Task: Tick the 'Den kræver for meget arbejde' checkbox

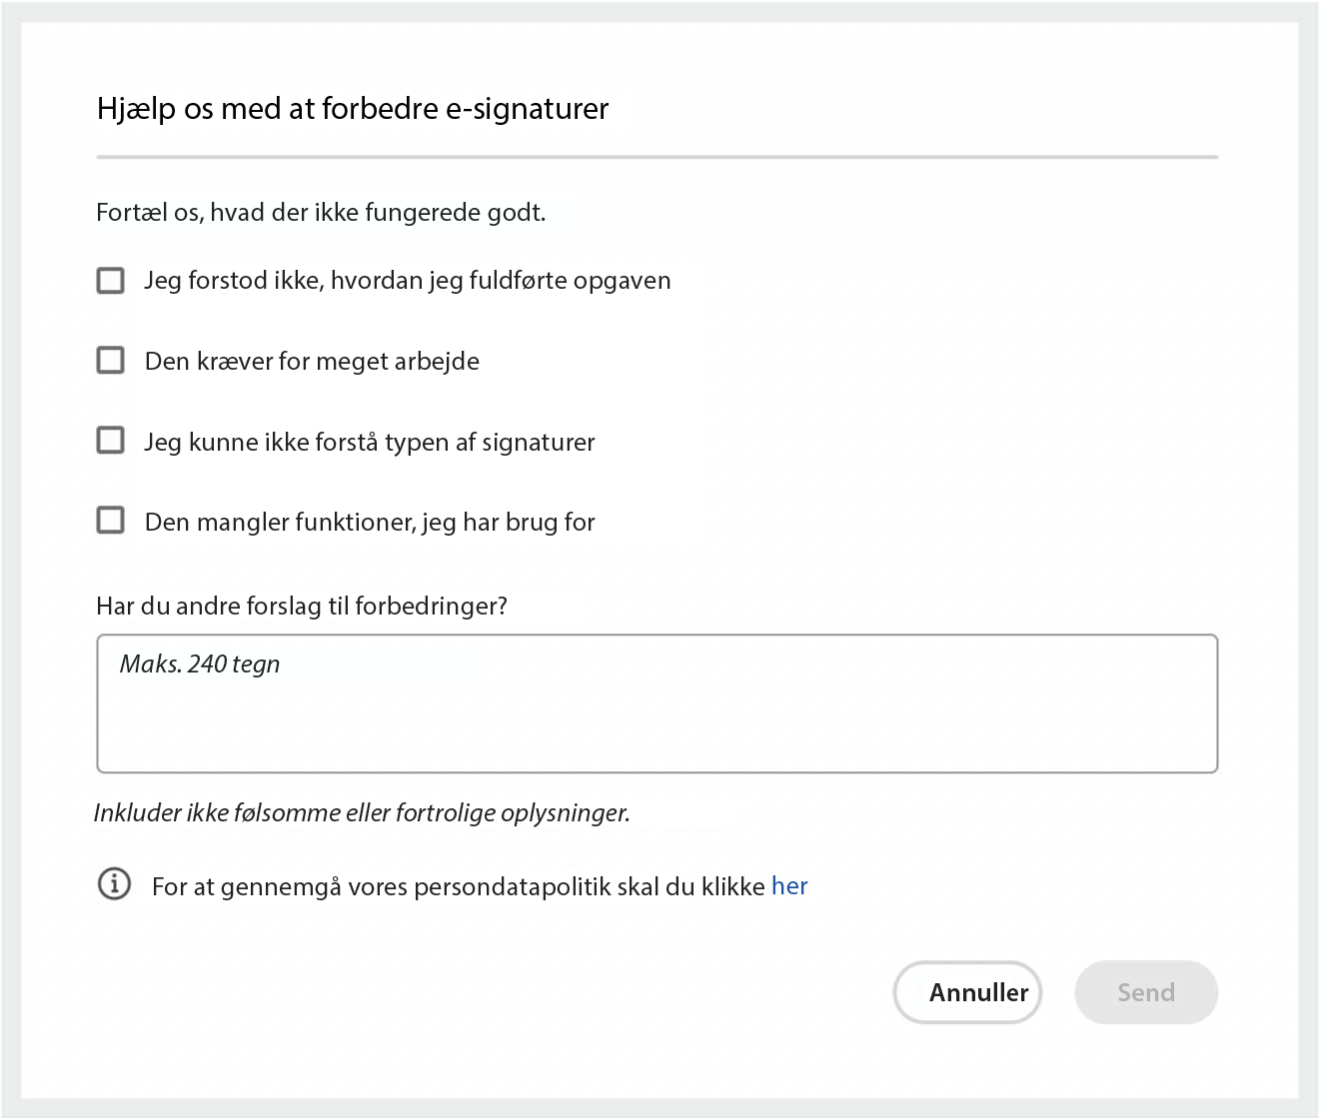Action: [111, 360]
